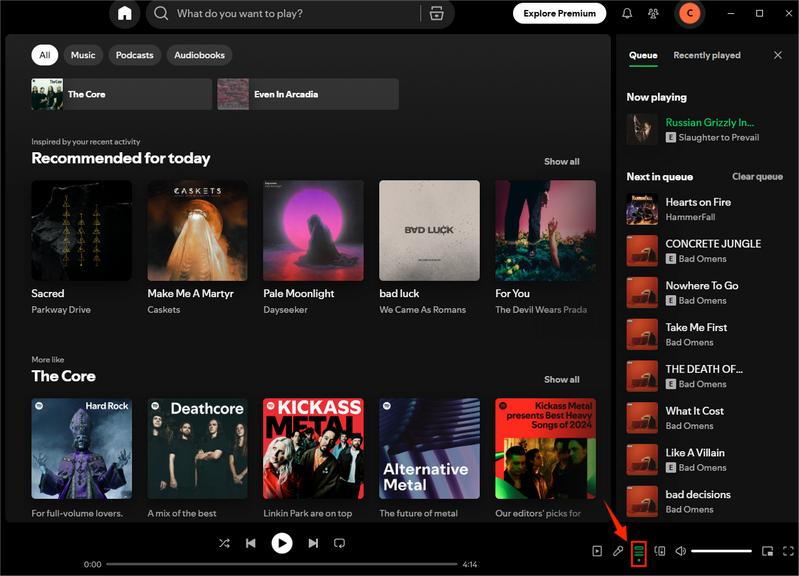
Task: Toggle shuffle playback
Action: tap(224, 543)
